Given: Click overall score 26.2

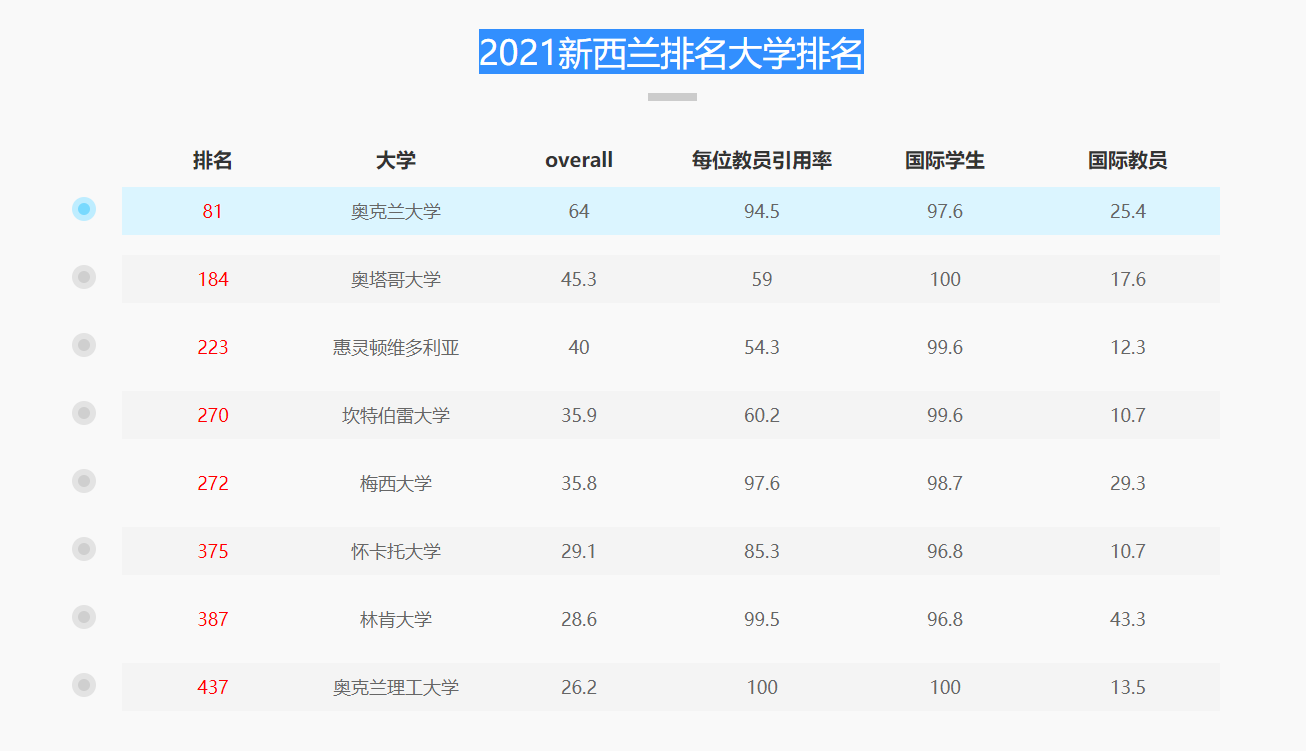Looking at the screenshot, I should (579, 687).
